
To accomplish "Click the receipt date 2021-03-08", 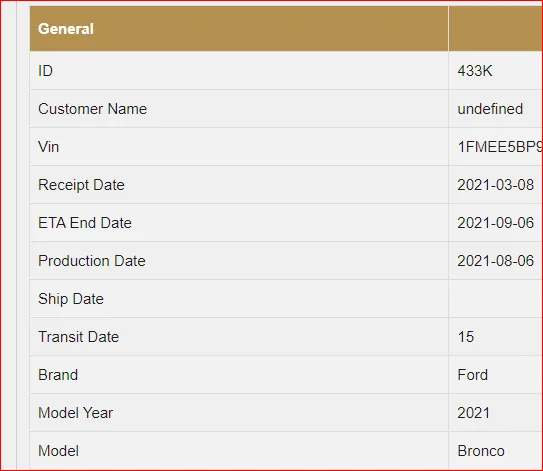I will 496,185.
